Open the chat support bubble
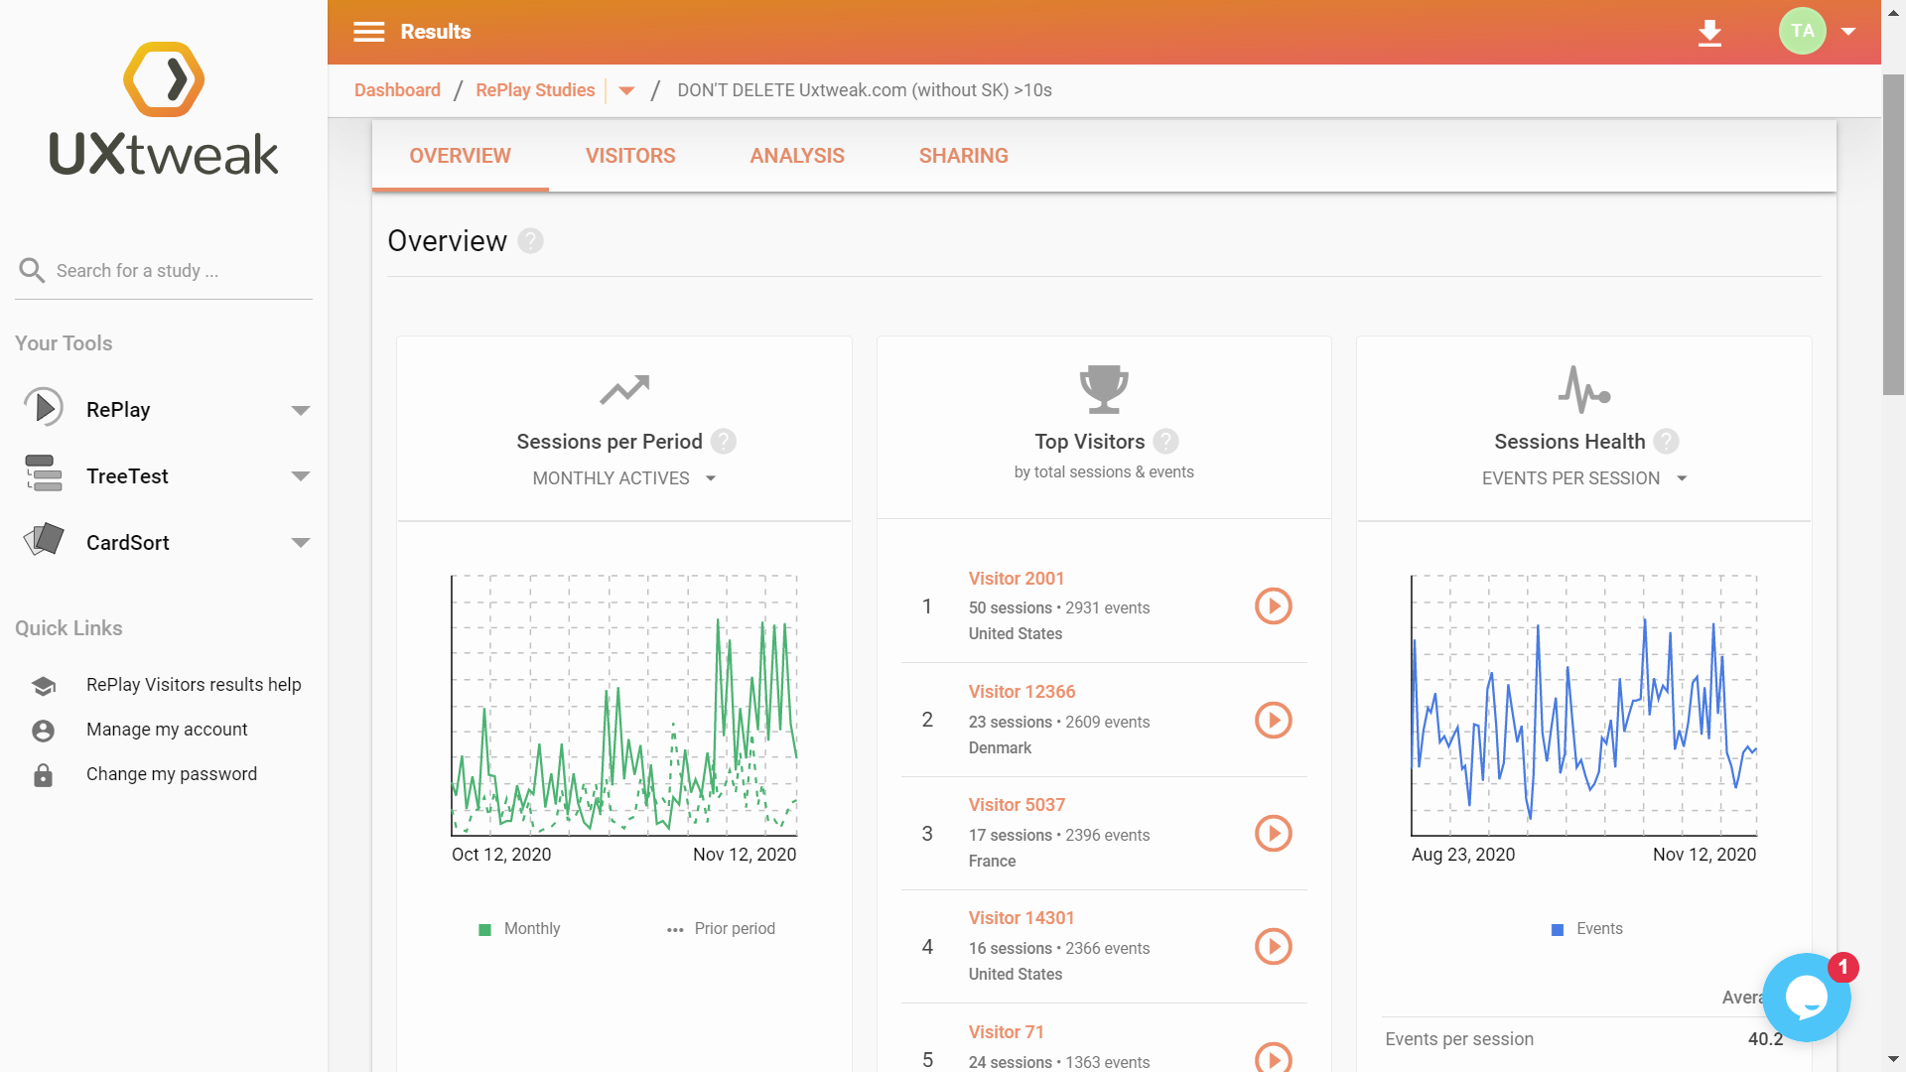The image size is (1906, 1072). pos(1806,997)
